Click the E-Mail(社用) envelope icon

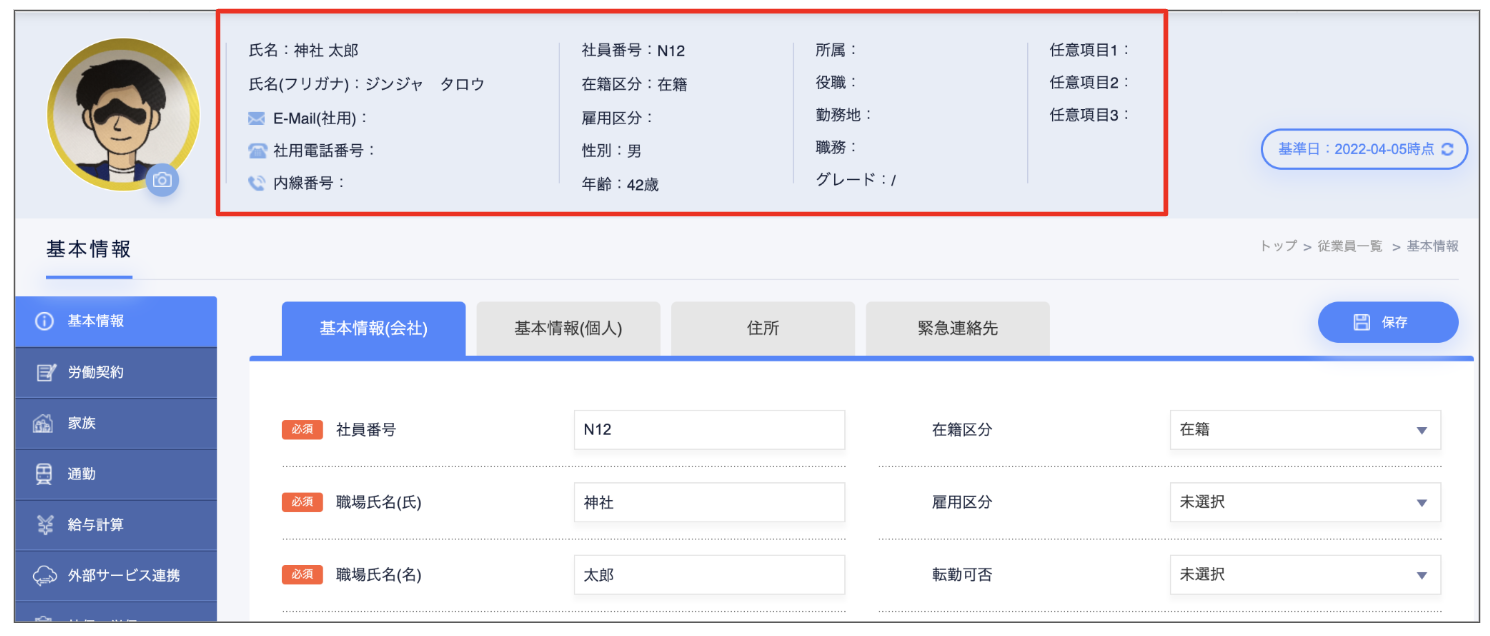[x=257, y=118]
